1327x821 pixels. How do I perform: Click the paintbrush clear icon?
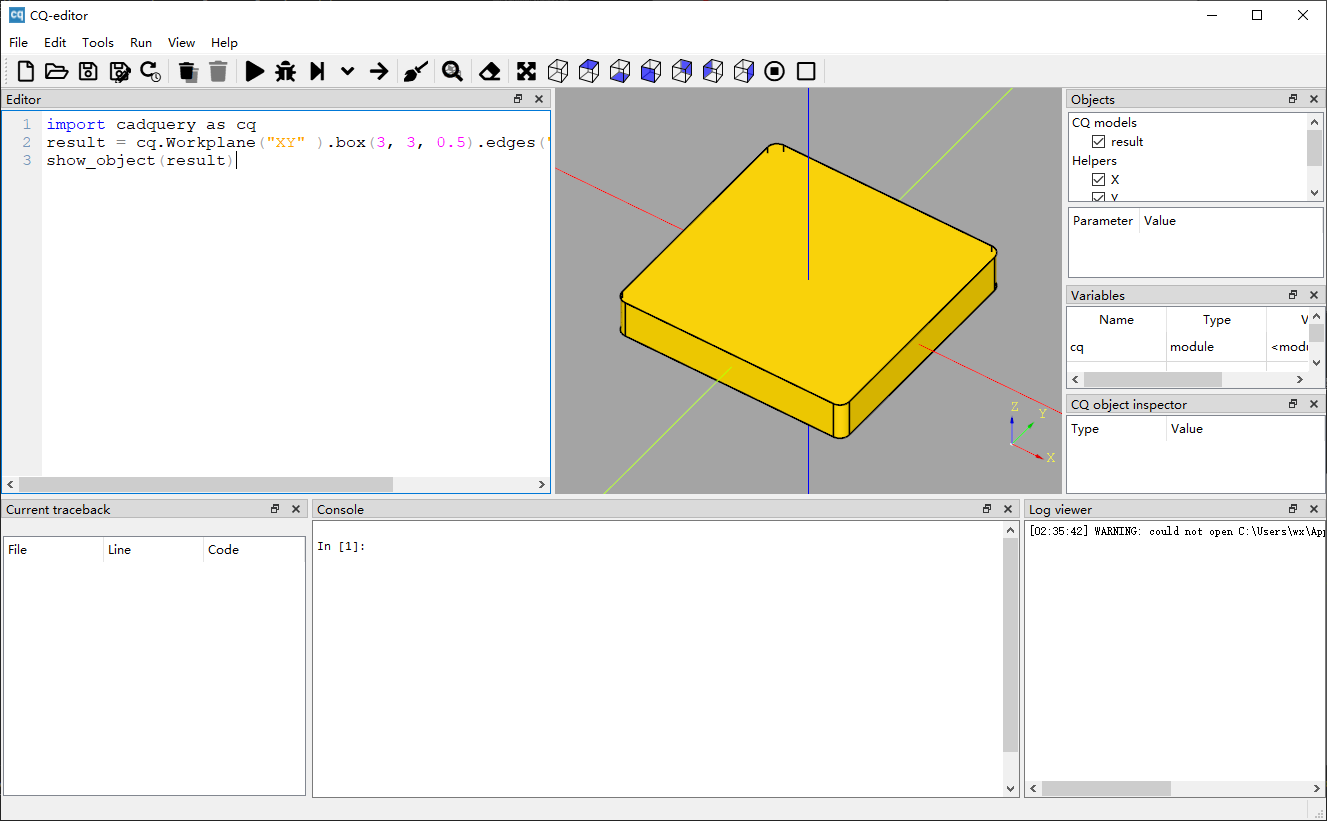[415, 71]
